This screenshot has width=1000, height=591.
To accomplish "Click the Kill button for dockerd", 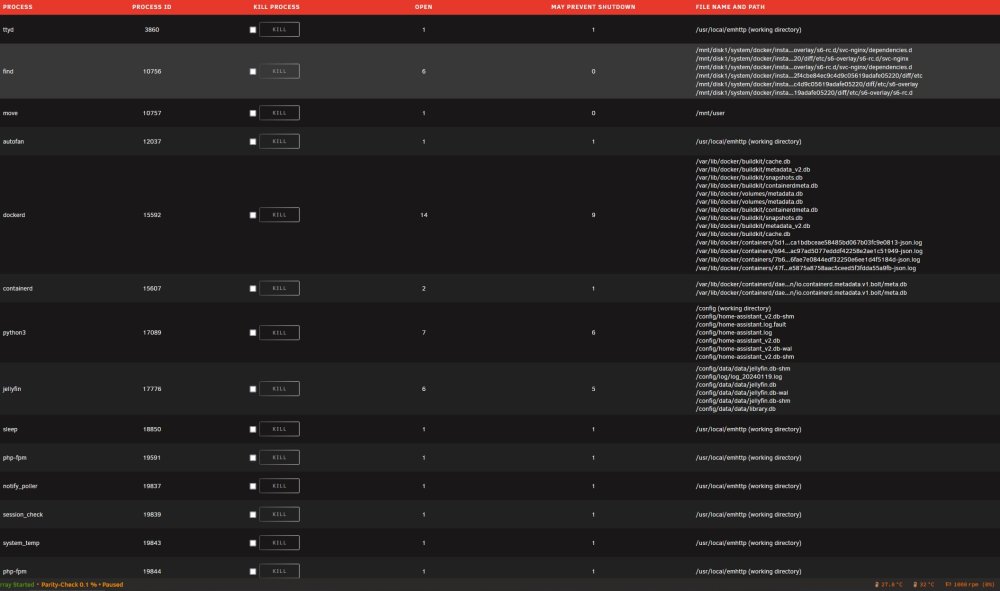I will pyautogui.click(x=279, y=215).
